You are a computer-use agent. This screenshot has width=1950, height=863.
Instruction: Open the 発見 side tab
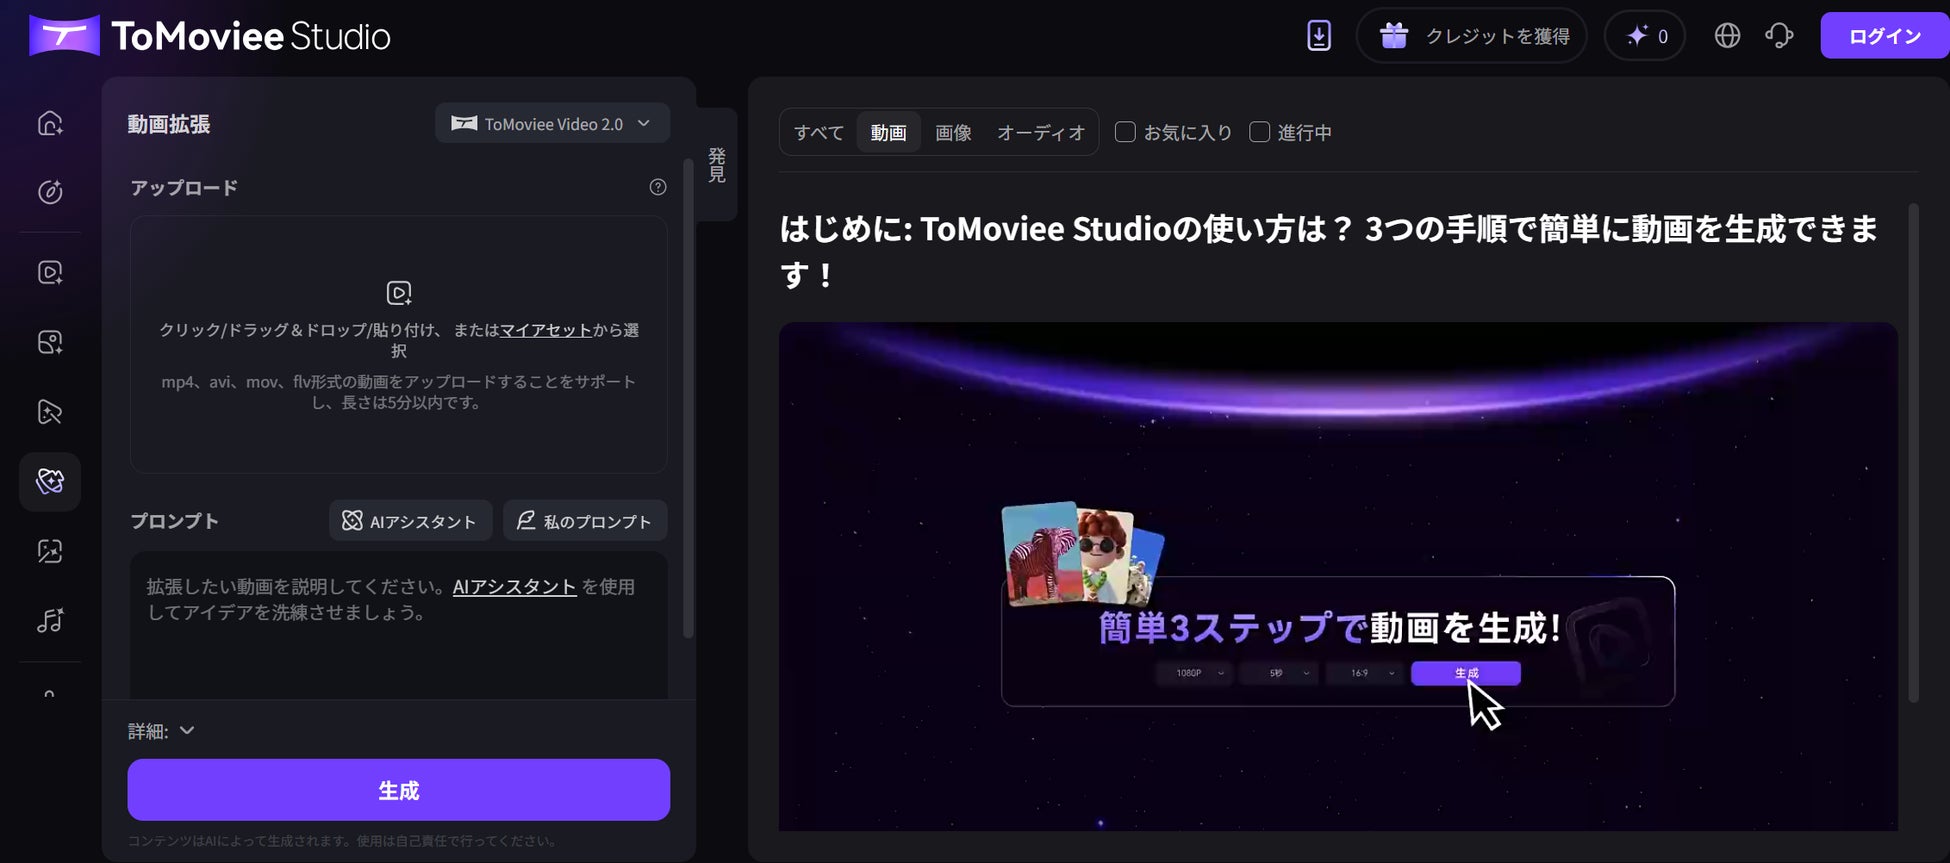(x=717, y=164)
